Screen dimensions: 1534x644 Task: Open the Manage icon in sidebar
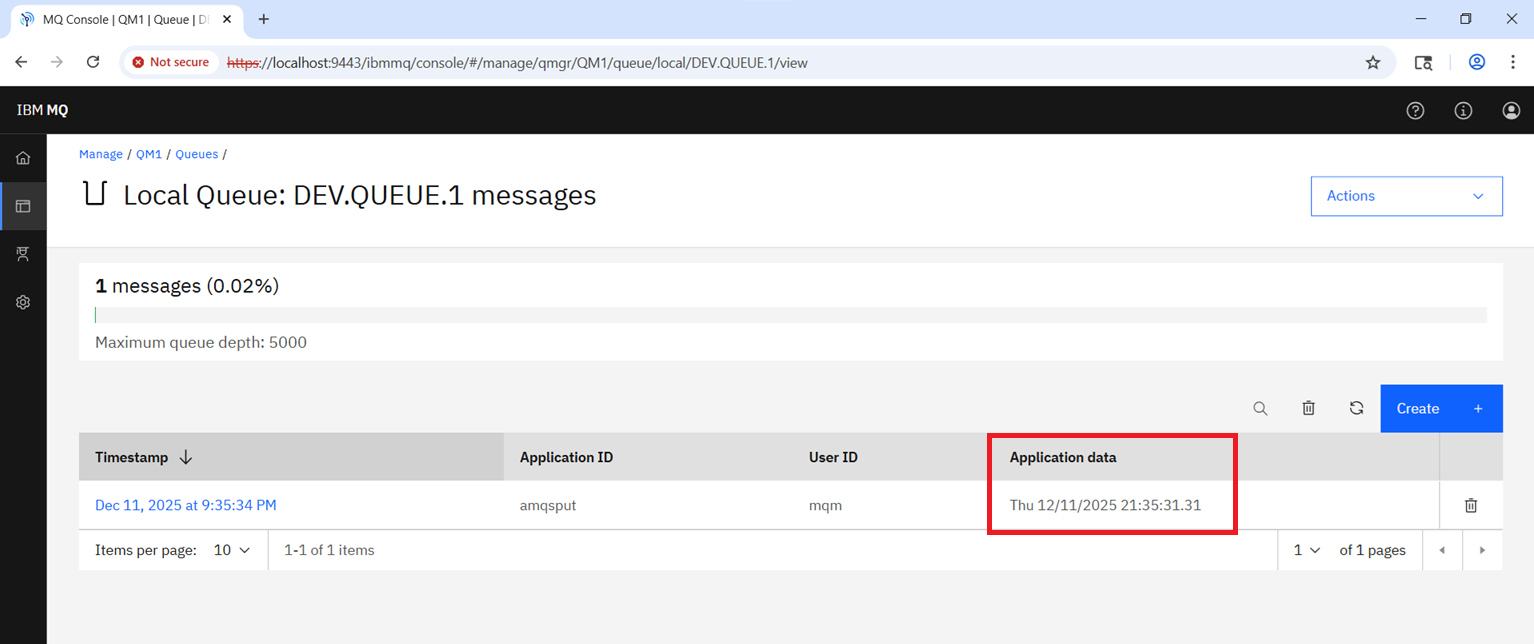[23, 206]
